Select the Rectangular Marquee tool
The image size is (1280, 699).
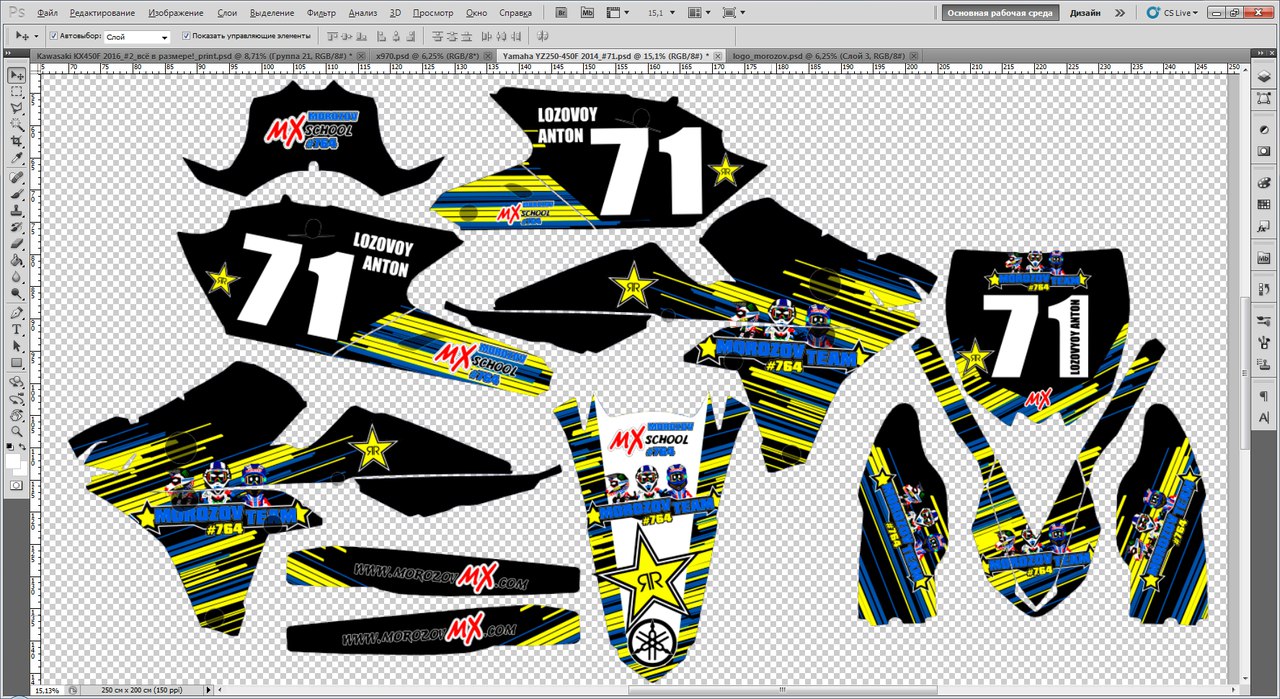click(17, 92)
